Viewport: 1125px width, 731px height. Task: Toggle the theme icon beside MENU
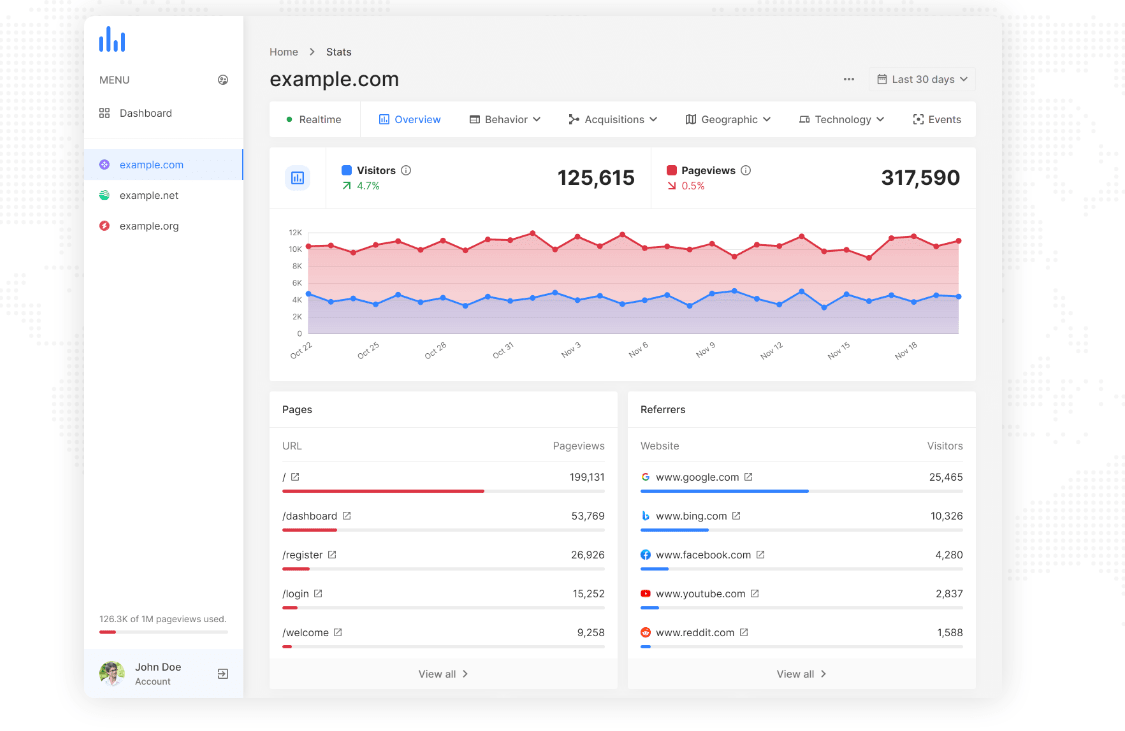pyautogui.click(x=223, y=80)
